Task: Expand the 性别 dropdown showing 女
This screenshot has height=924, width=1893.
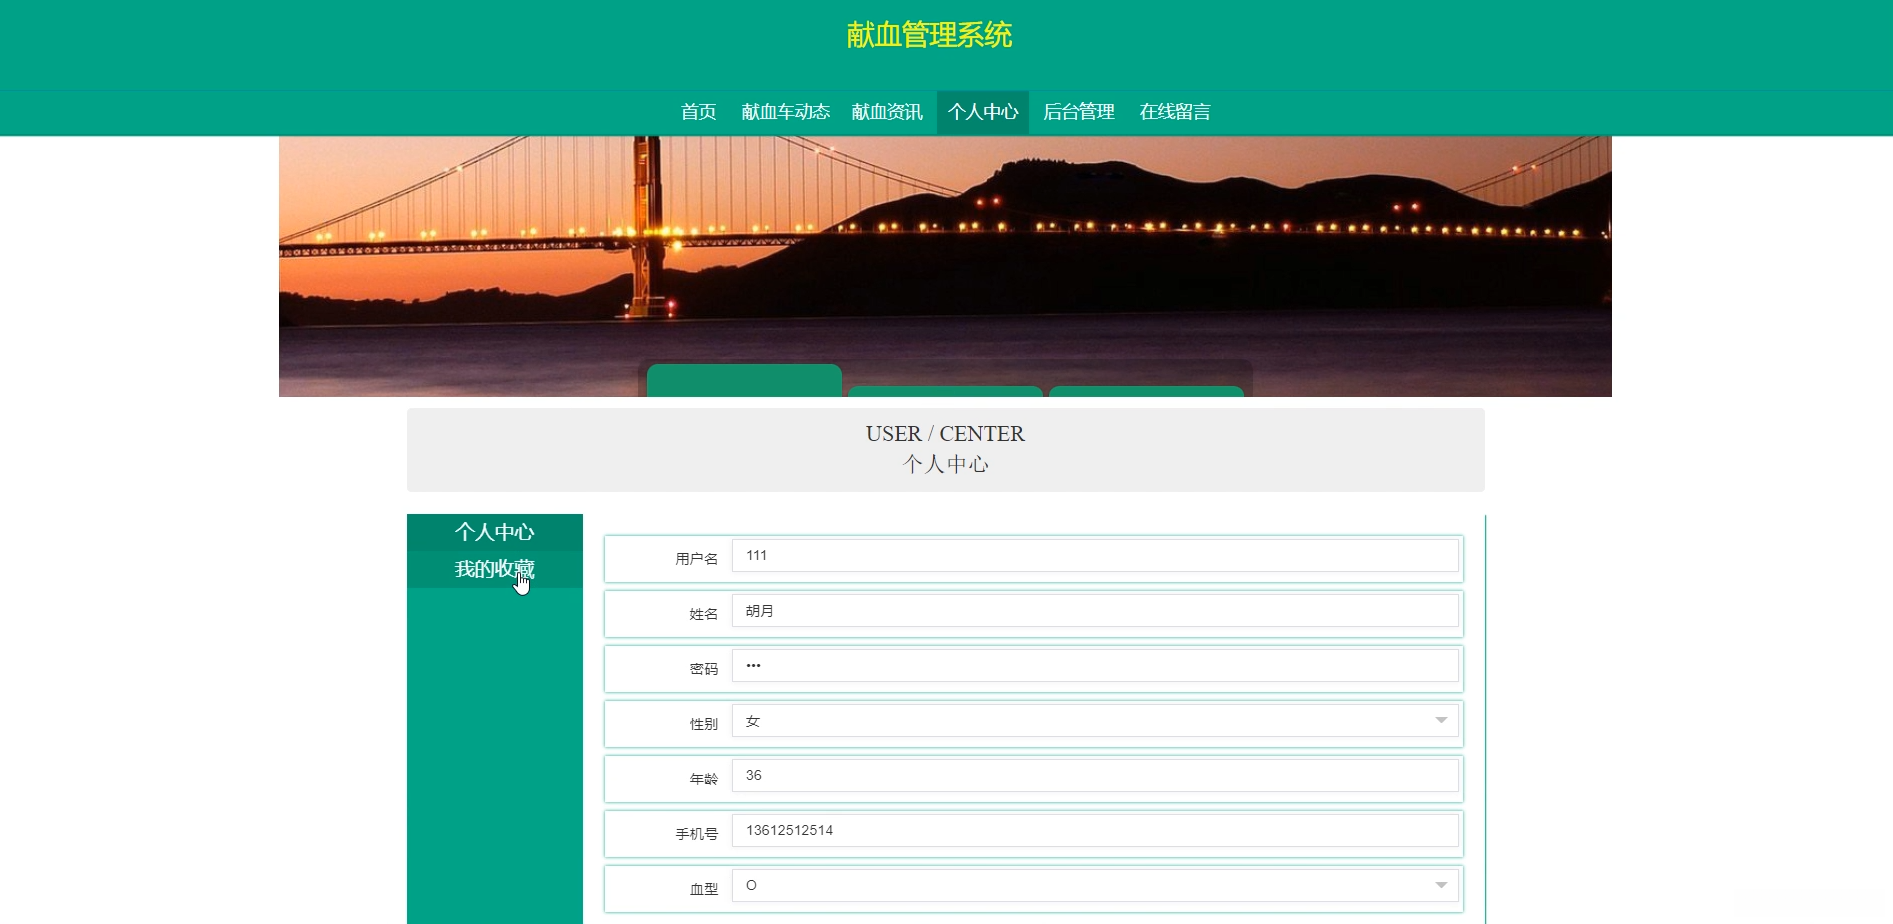Action: coord(1095,721)
